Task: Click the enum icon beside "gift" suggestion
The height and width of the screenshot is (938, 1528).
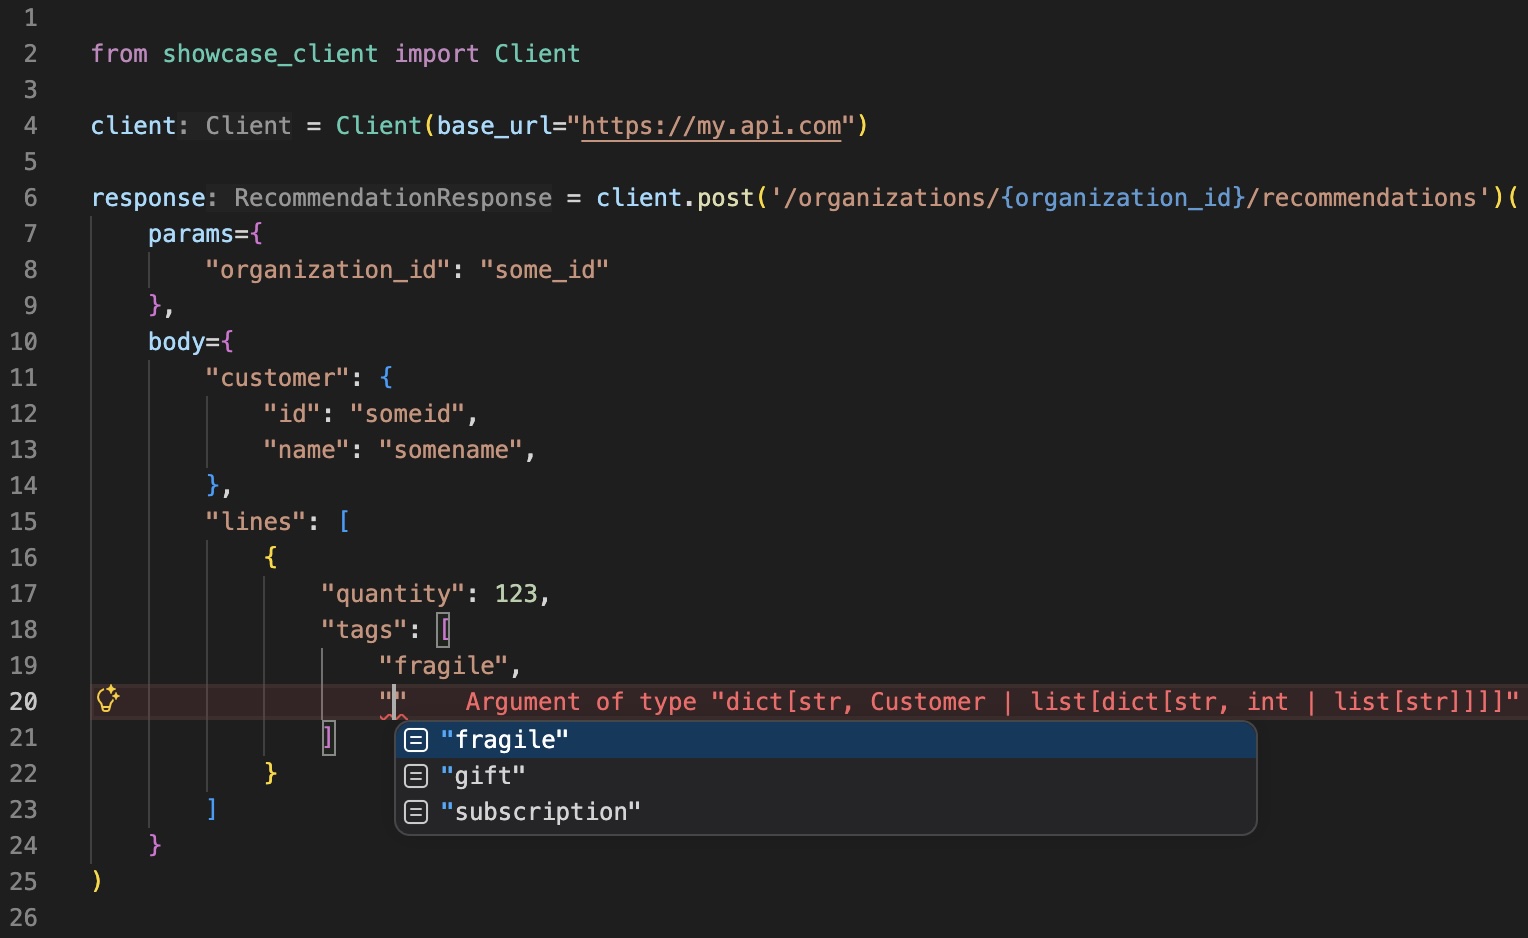Action: click(416, 776)
